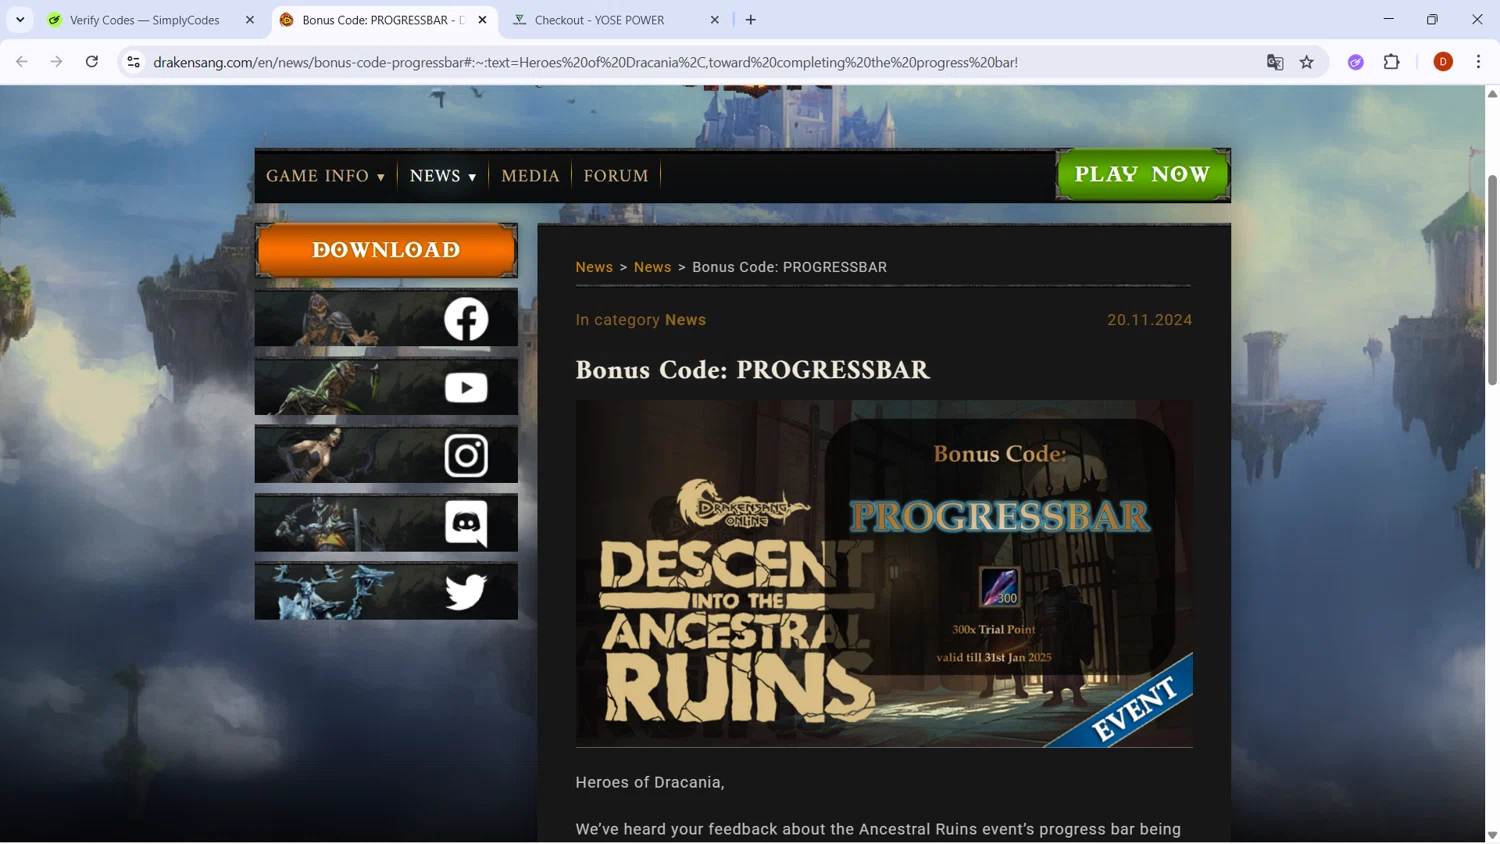Open the Instagram social banner

[386, 455]
